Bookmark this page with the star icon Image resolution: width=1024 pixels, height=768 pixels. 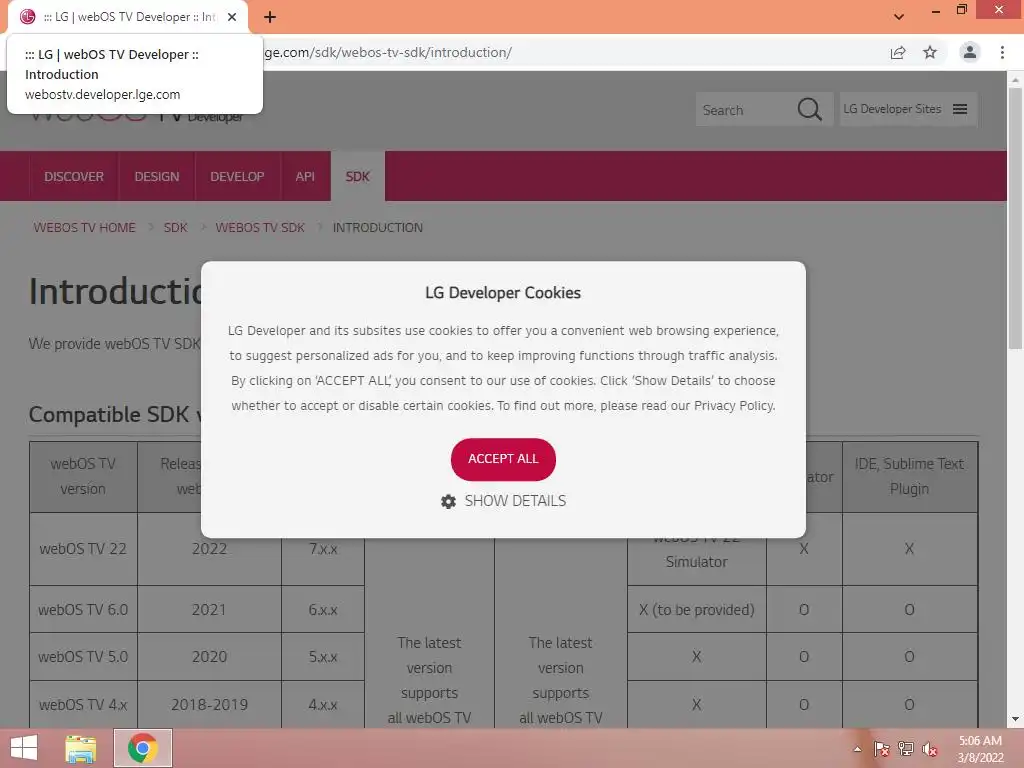coord(930,52)
